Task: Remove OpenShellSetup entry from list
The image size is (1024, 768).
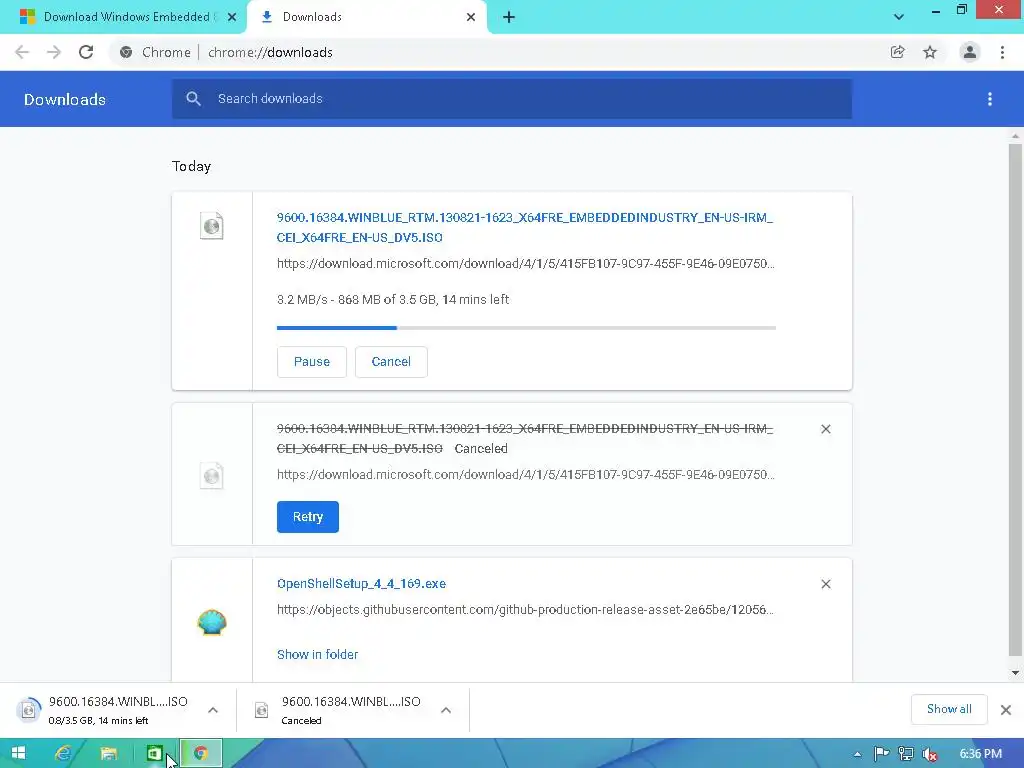Action: [x=825, y=584]
